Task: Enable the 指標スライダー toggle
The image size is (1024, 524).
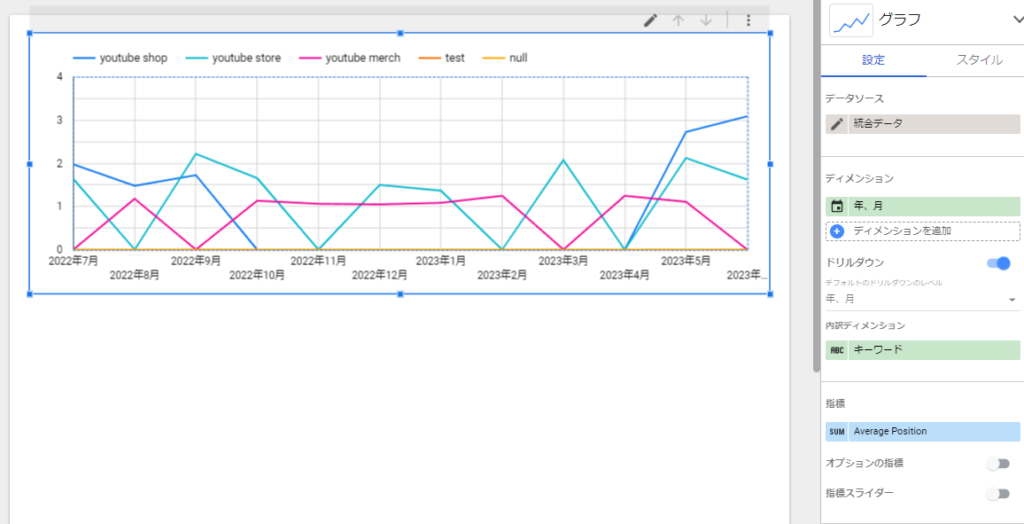Action: point(997,494)
